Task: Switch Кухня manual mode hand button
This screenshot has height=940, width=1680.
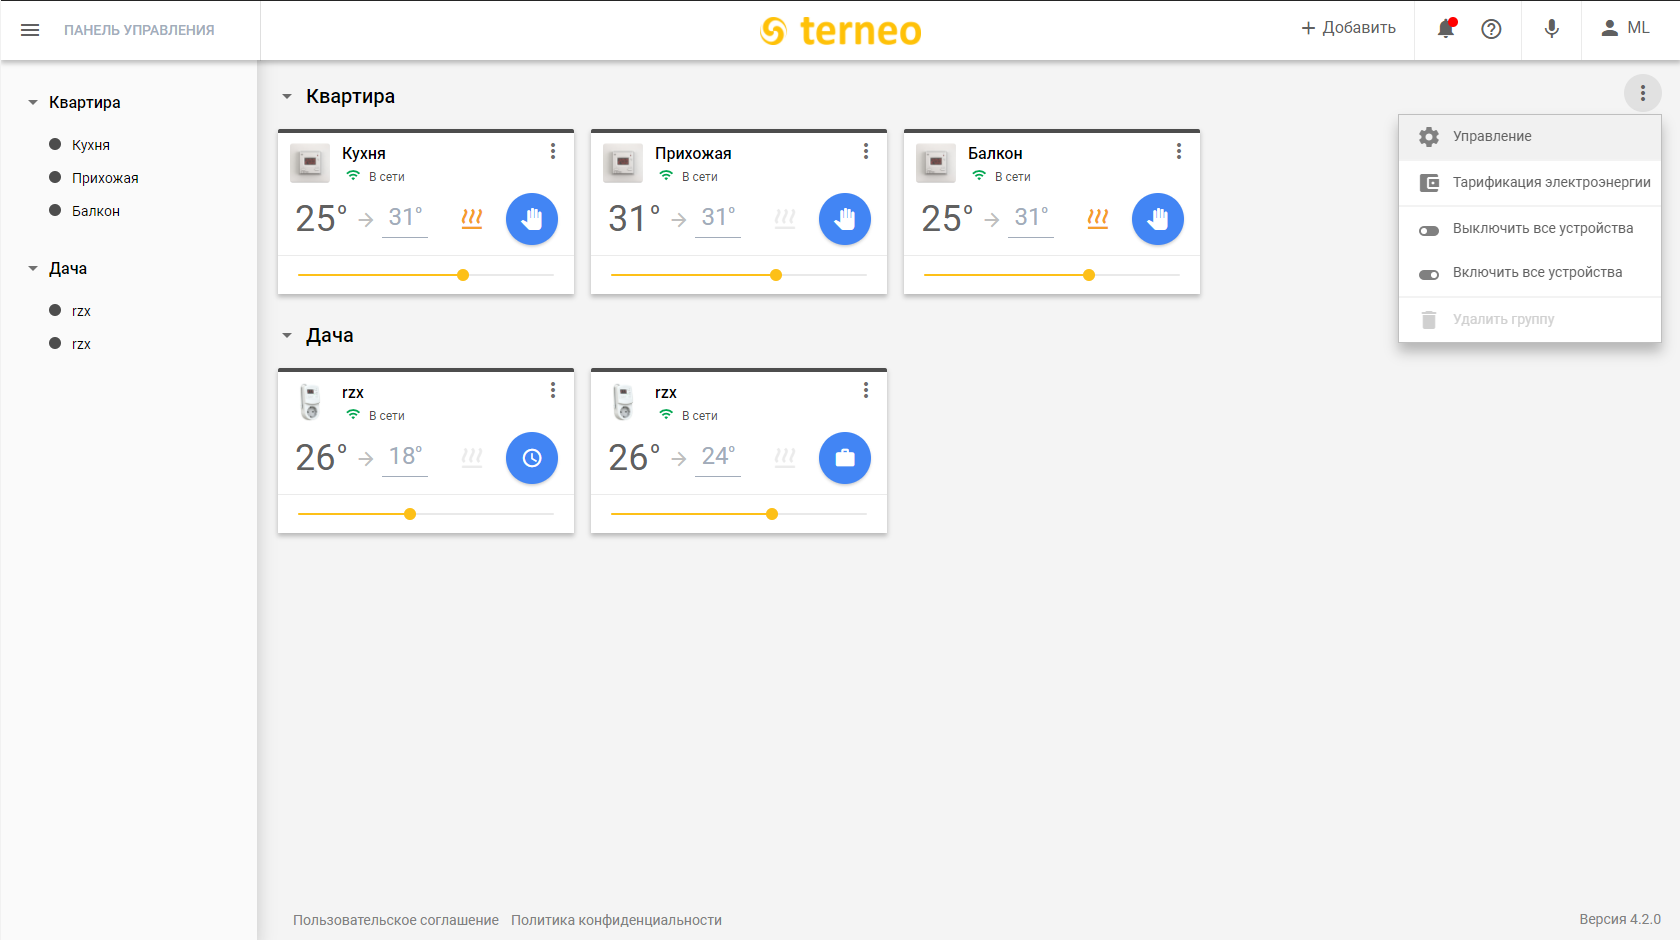Action: (532, 219)
